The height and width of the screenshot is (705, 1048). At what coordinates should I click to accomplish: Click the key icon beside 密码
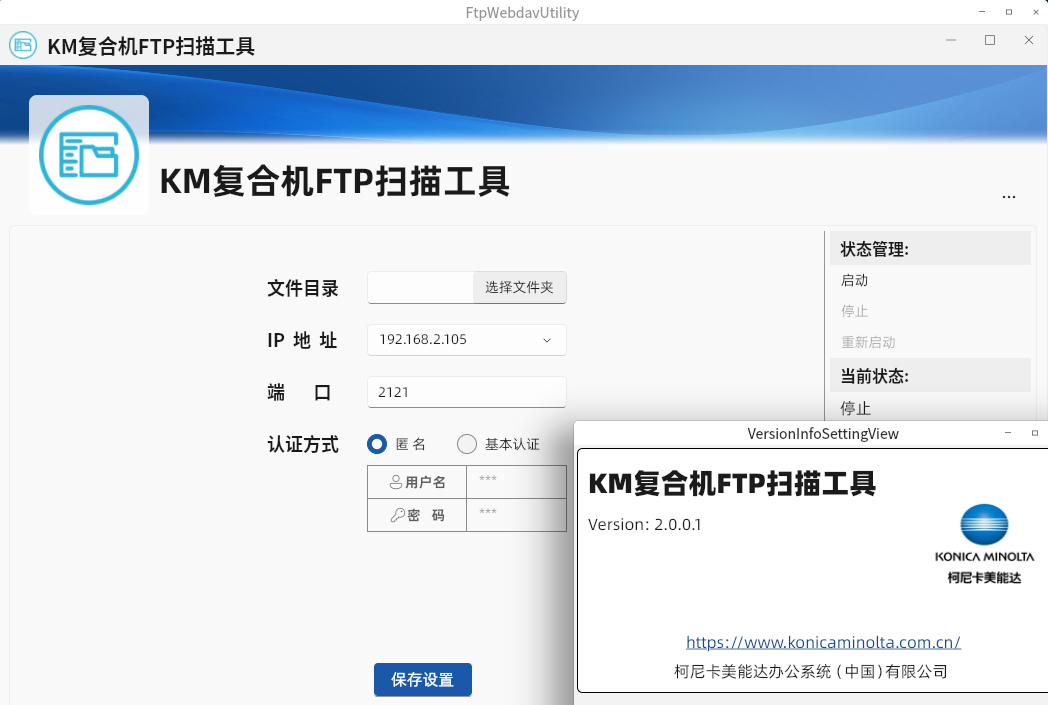click(x=398, y=515)
